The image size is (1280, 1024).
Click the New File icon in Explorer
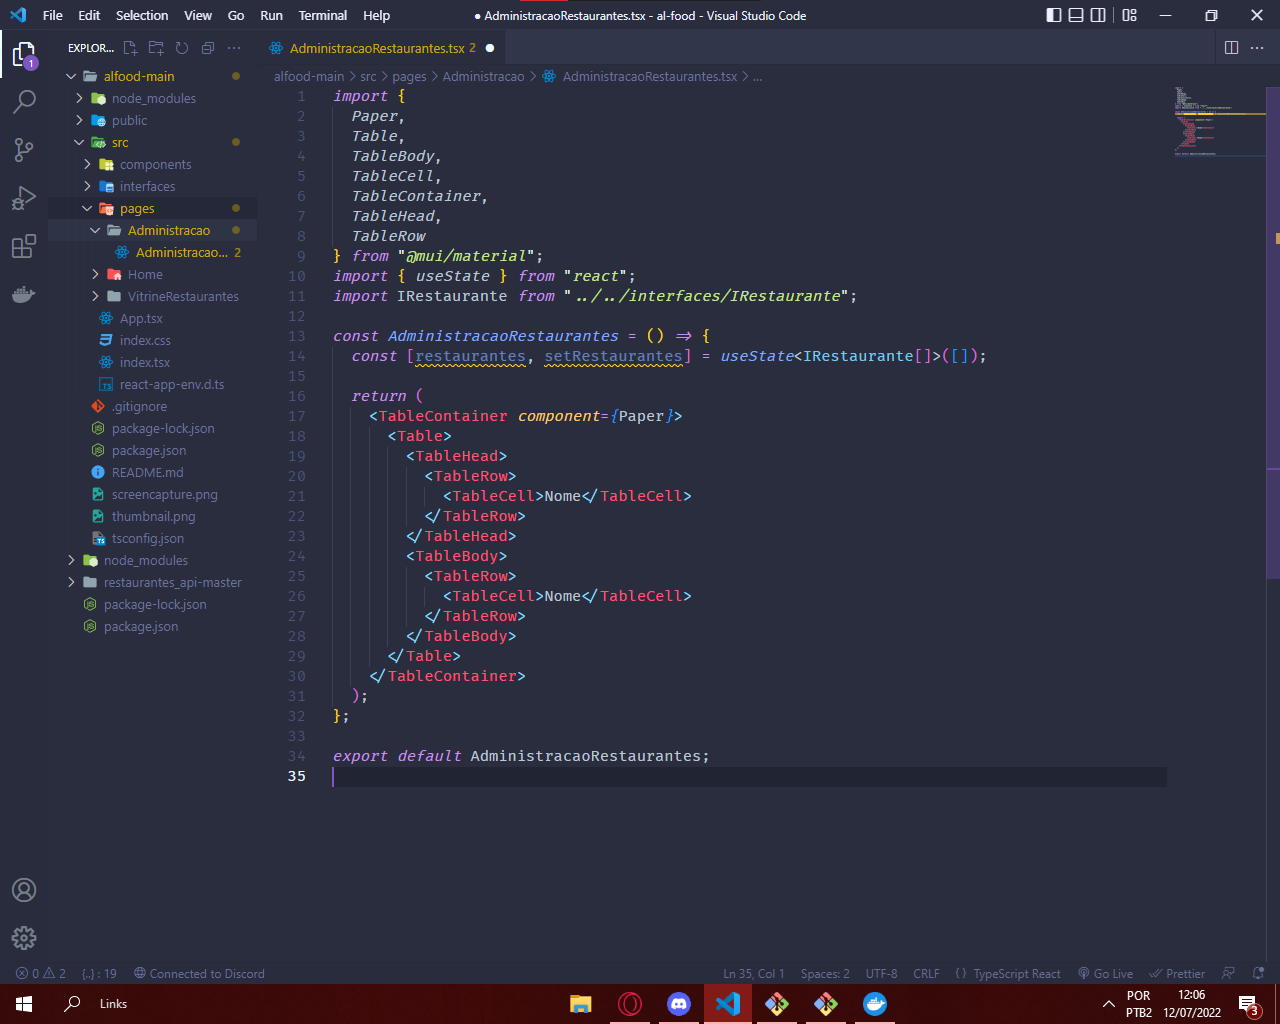click(130, 48)
